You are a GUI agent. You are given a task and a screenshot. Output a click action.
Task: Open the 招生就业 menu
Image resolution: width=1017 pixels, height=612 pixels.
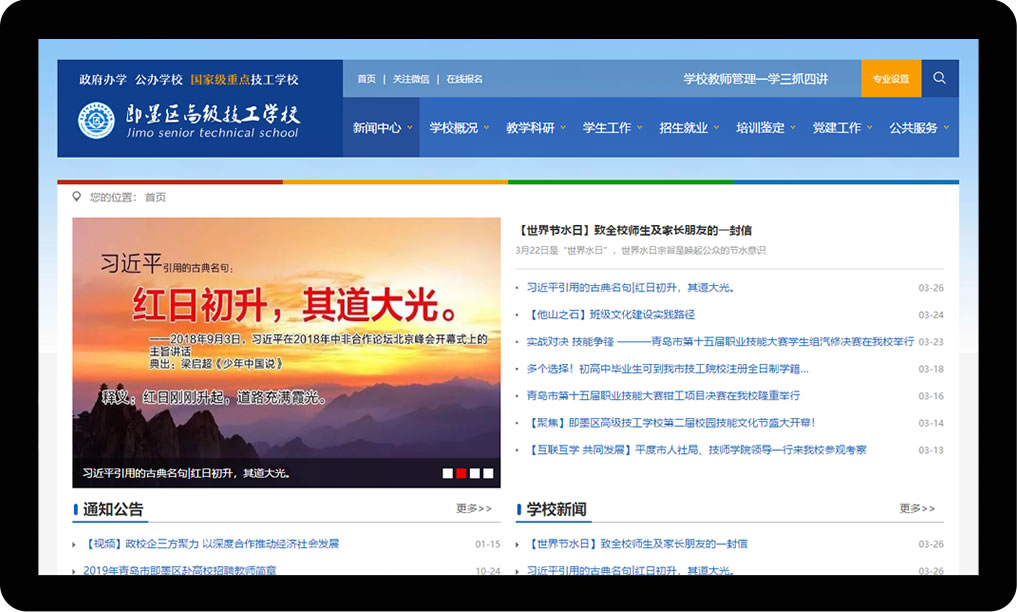pyautogui.click(x=683, y=128)
